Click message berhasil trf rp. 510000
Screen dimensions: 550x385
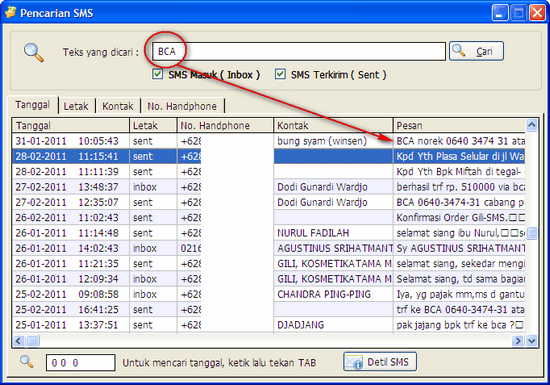coord(460,187)
